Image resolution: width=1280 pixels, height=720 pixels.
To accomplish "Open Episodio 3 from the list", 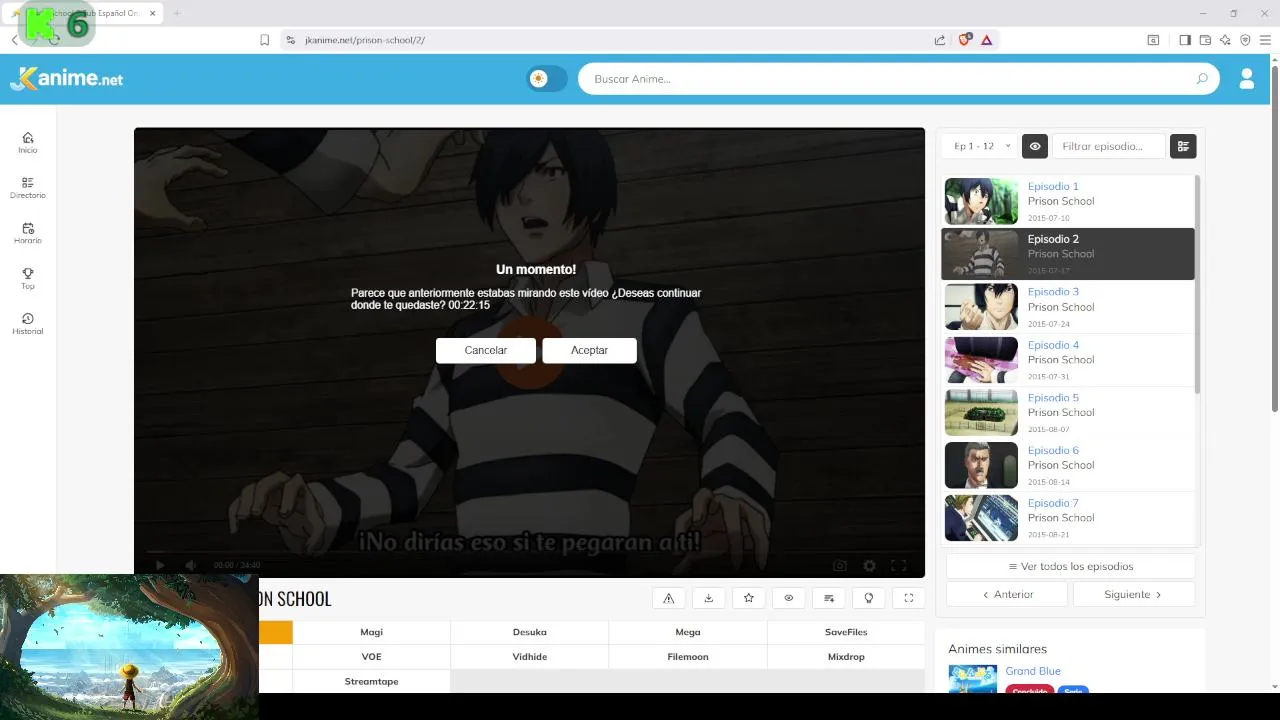I will tap(1068, 307).
